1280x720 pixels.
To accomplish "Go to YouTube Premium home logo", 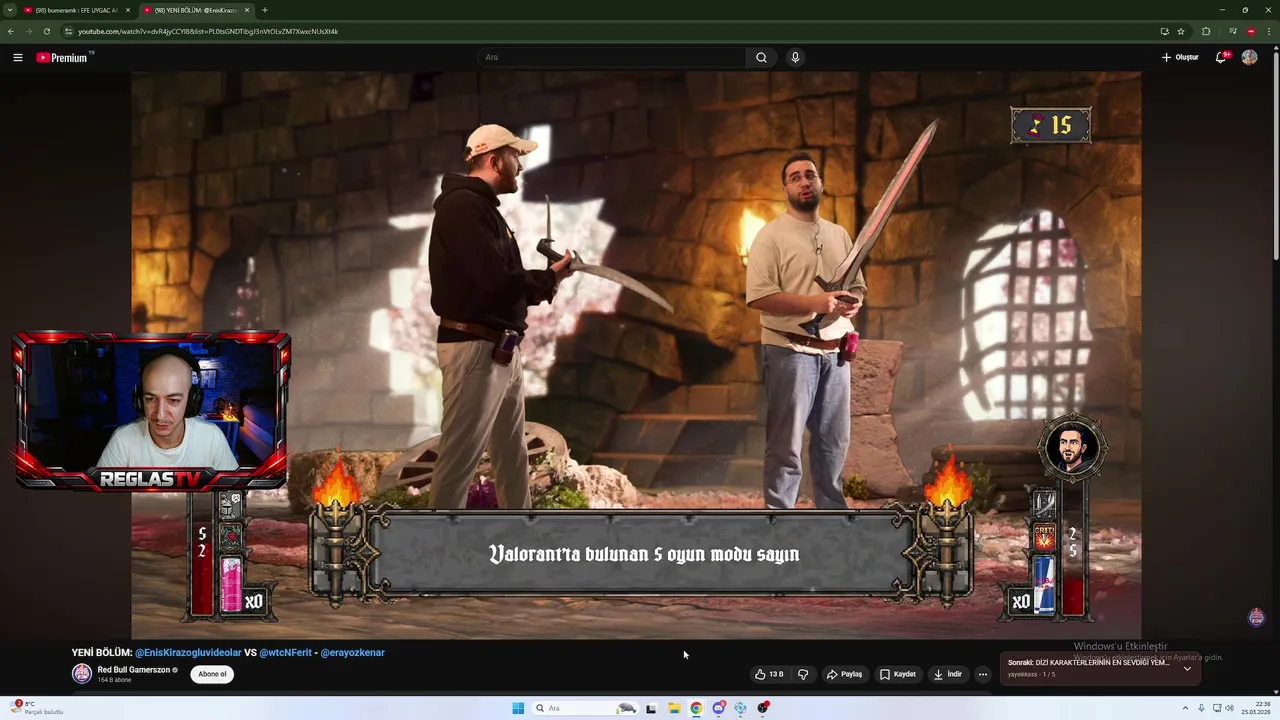I will pyautogui.click(x=64, y=57).
